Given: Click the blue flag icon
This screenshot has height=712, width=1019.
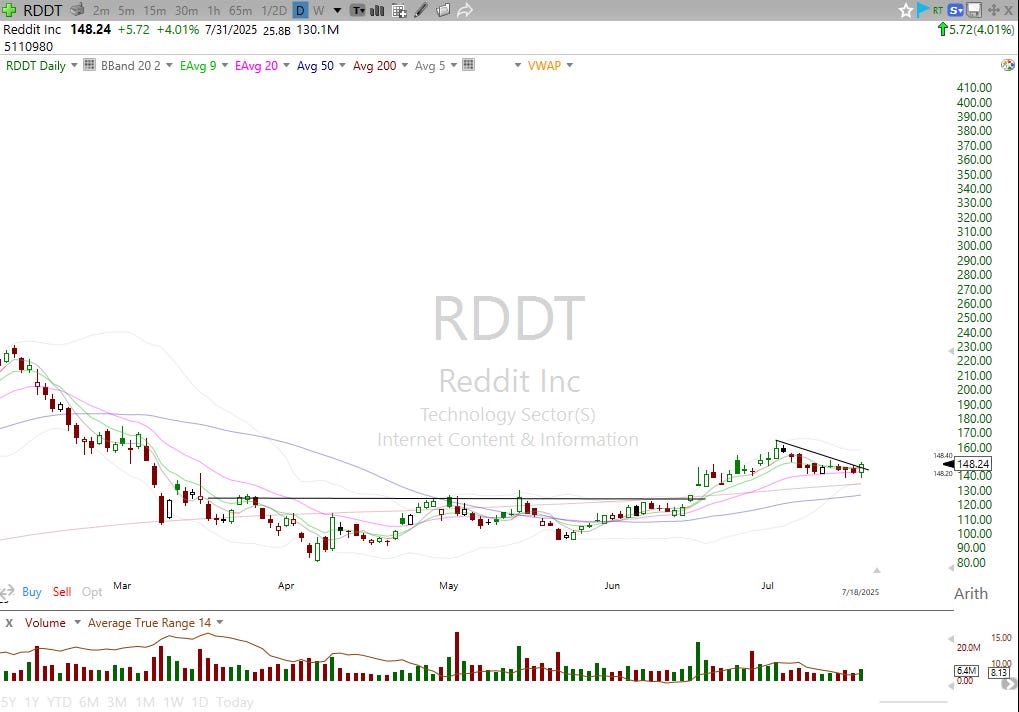Looking at the screenshot, I should click(923, 10).
